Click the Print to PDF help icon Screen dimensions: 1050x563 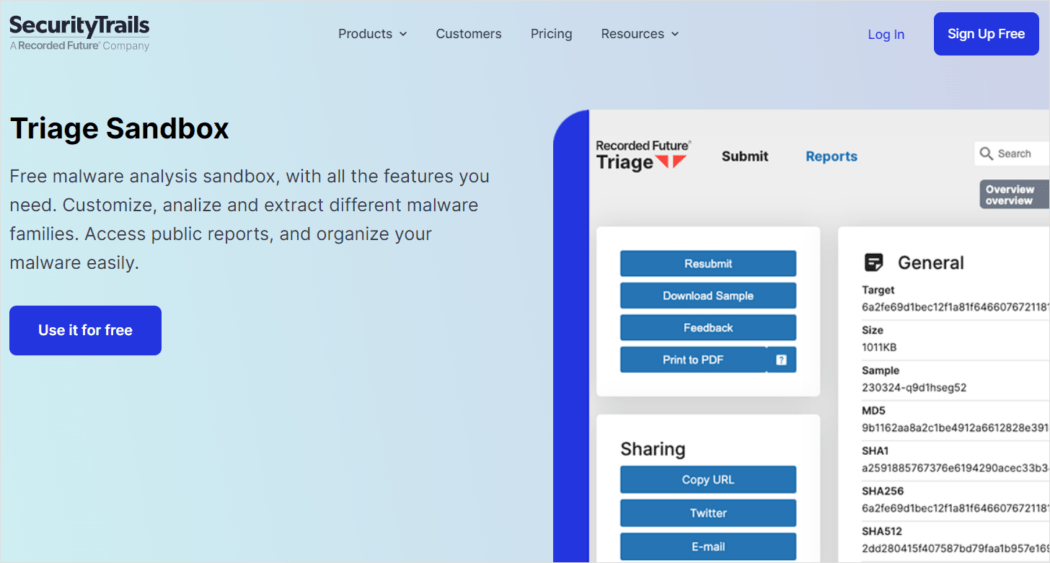[781, 360]
